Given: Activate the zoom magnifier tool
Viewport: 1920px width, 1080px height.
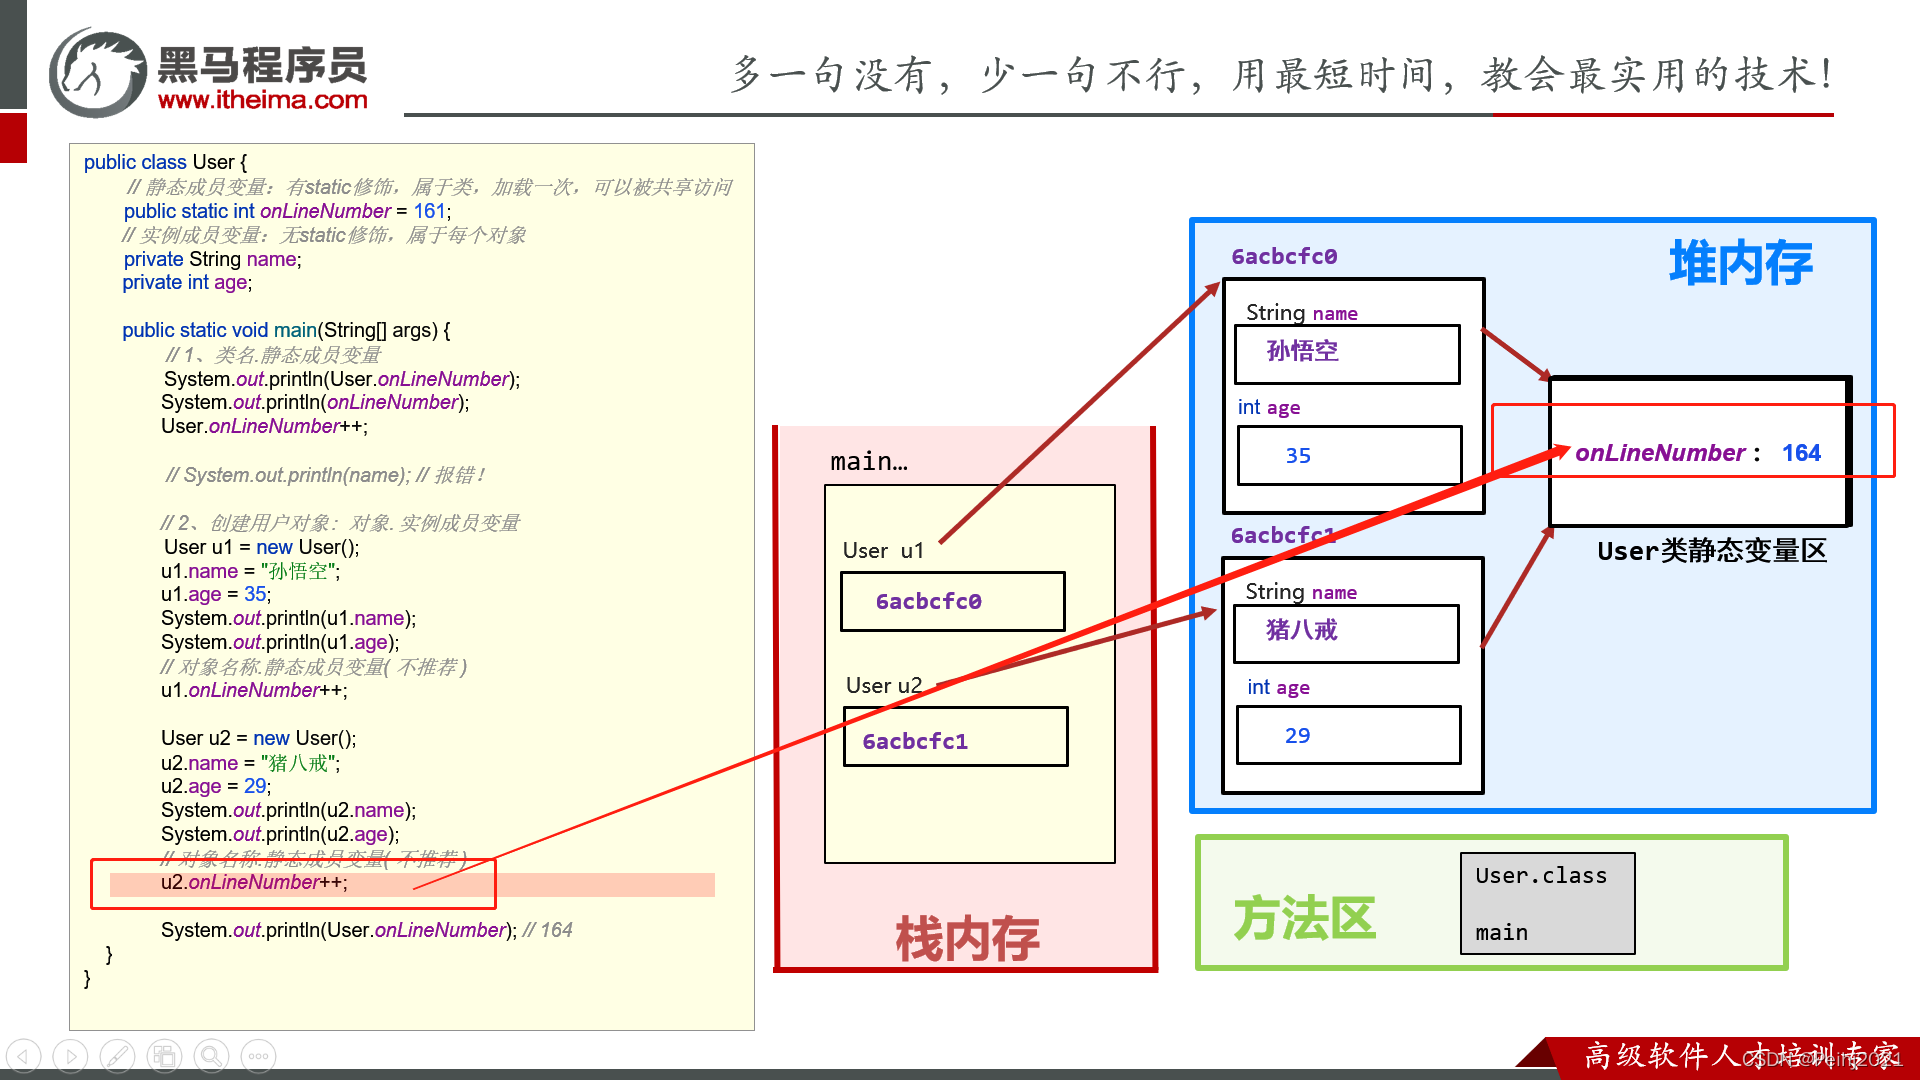Looking at the screenshot, I should (x=211, y=1056).
